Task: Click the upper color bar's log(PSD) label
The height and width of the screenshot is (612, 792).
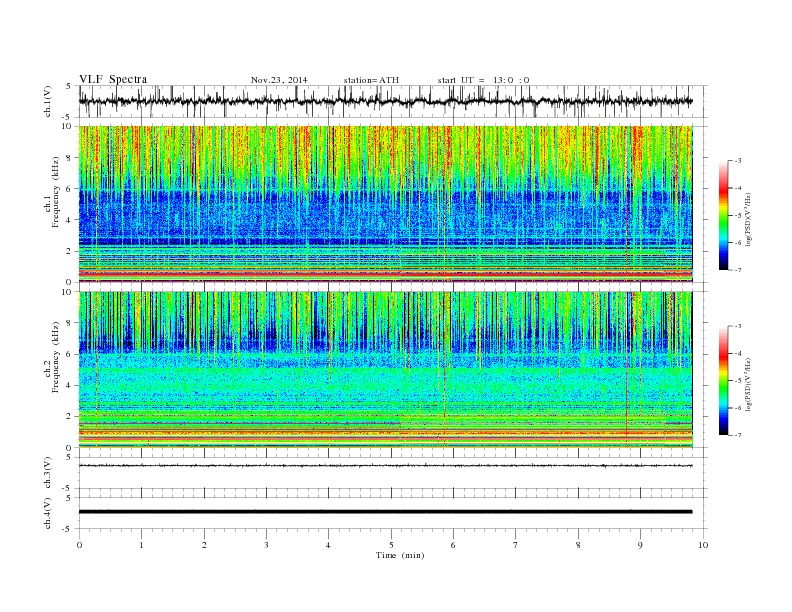Action: (748, 218)
